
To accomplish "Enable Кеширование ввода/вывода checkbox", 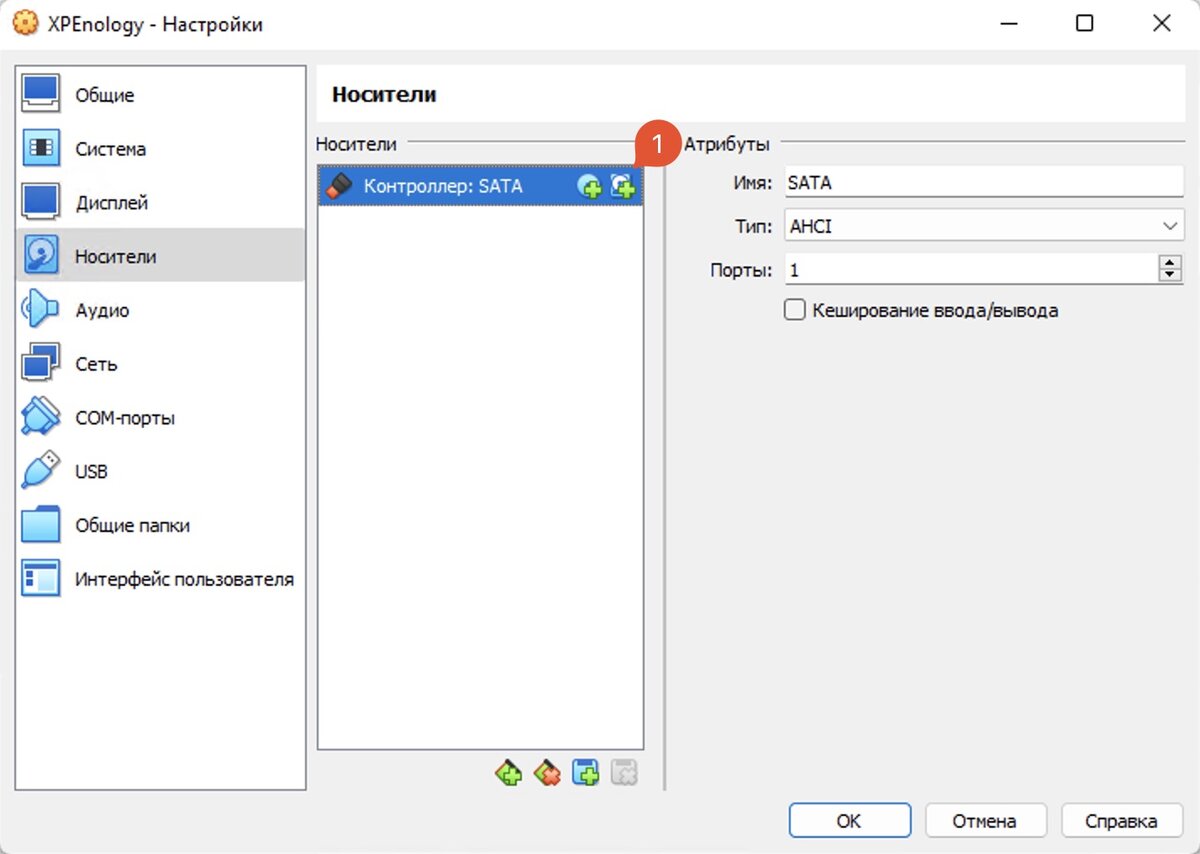I will [x=795, y=310].
